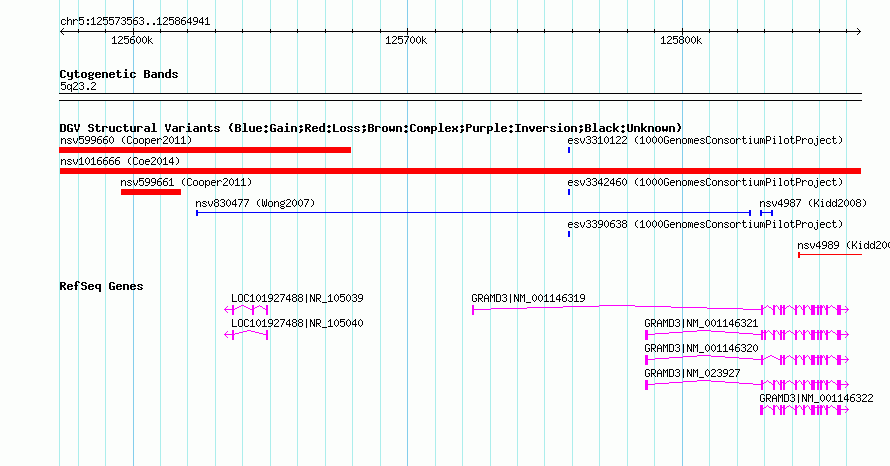890x466 pixels.
Task: Click the 125600k ruler tick label
Action: pyautogui.click(x=132, y=40)
